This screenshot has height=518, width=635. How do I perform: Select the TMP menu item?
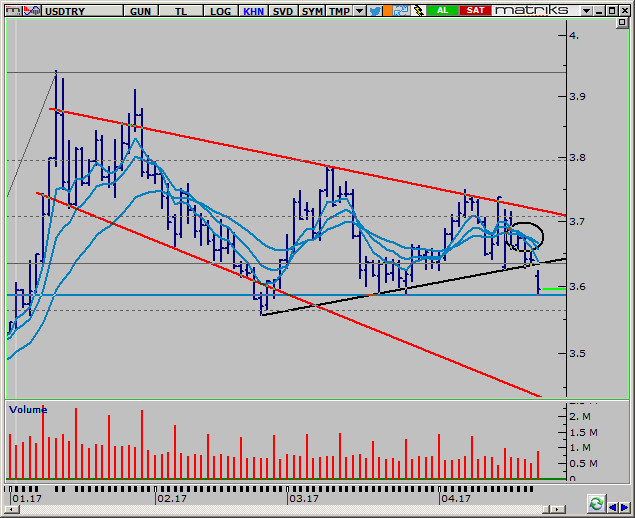click(340, 10)
